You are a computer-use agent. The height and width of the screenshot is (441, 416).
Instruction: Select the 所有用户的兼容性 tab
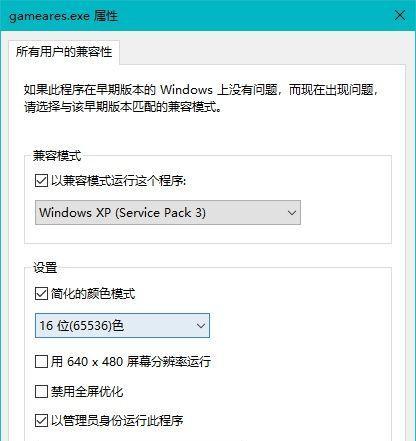point(64,52)
